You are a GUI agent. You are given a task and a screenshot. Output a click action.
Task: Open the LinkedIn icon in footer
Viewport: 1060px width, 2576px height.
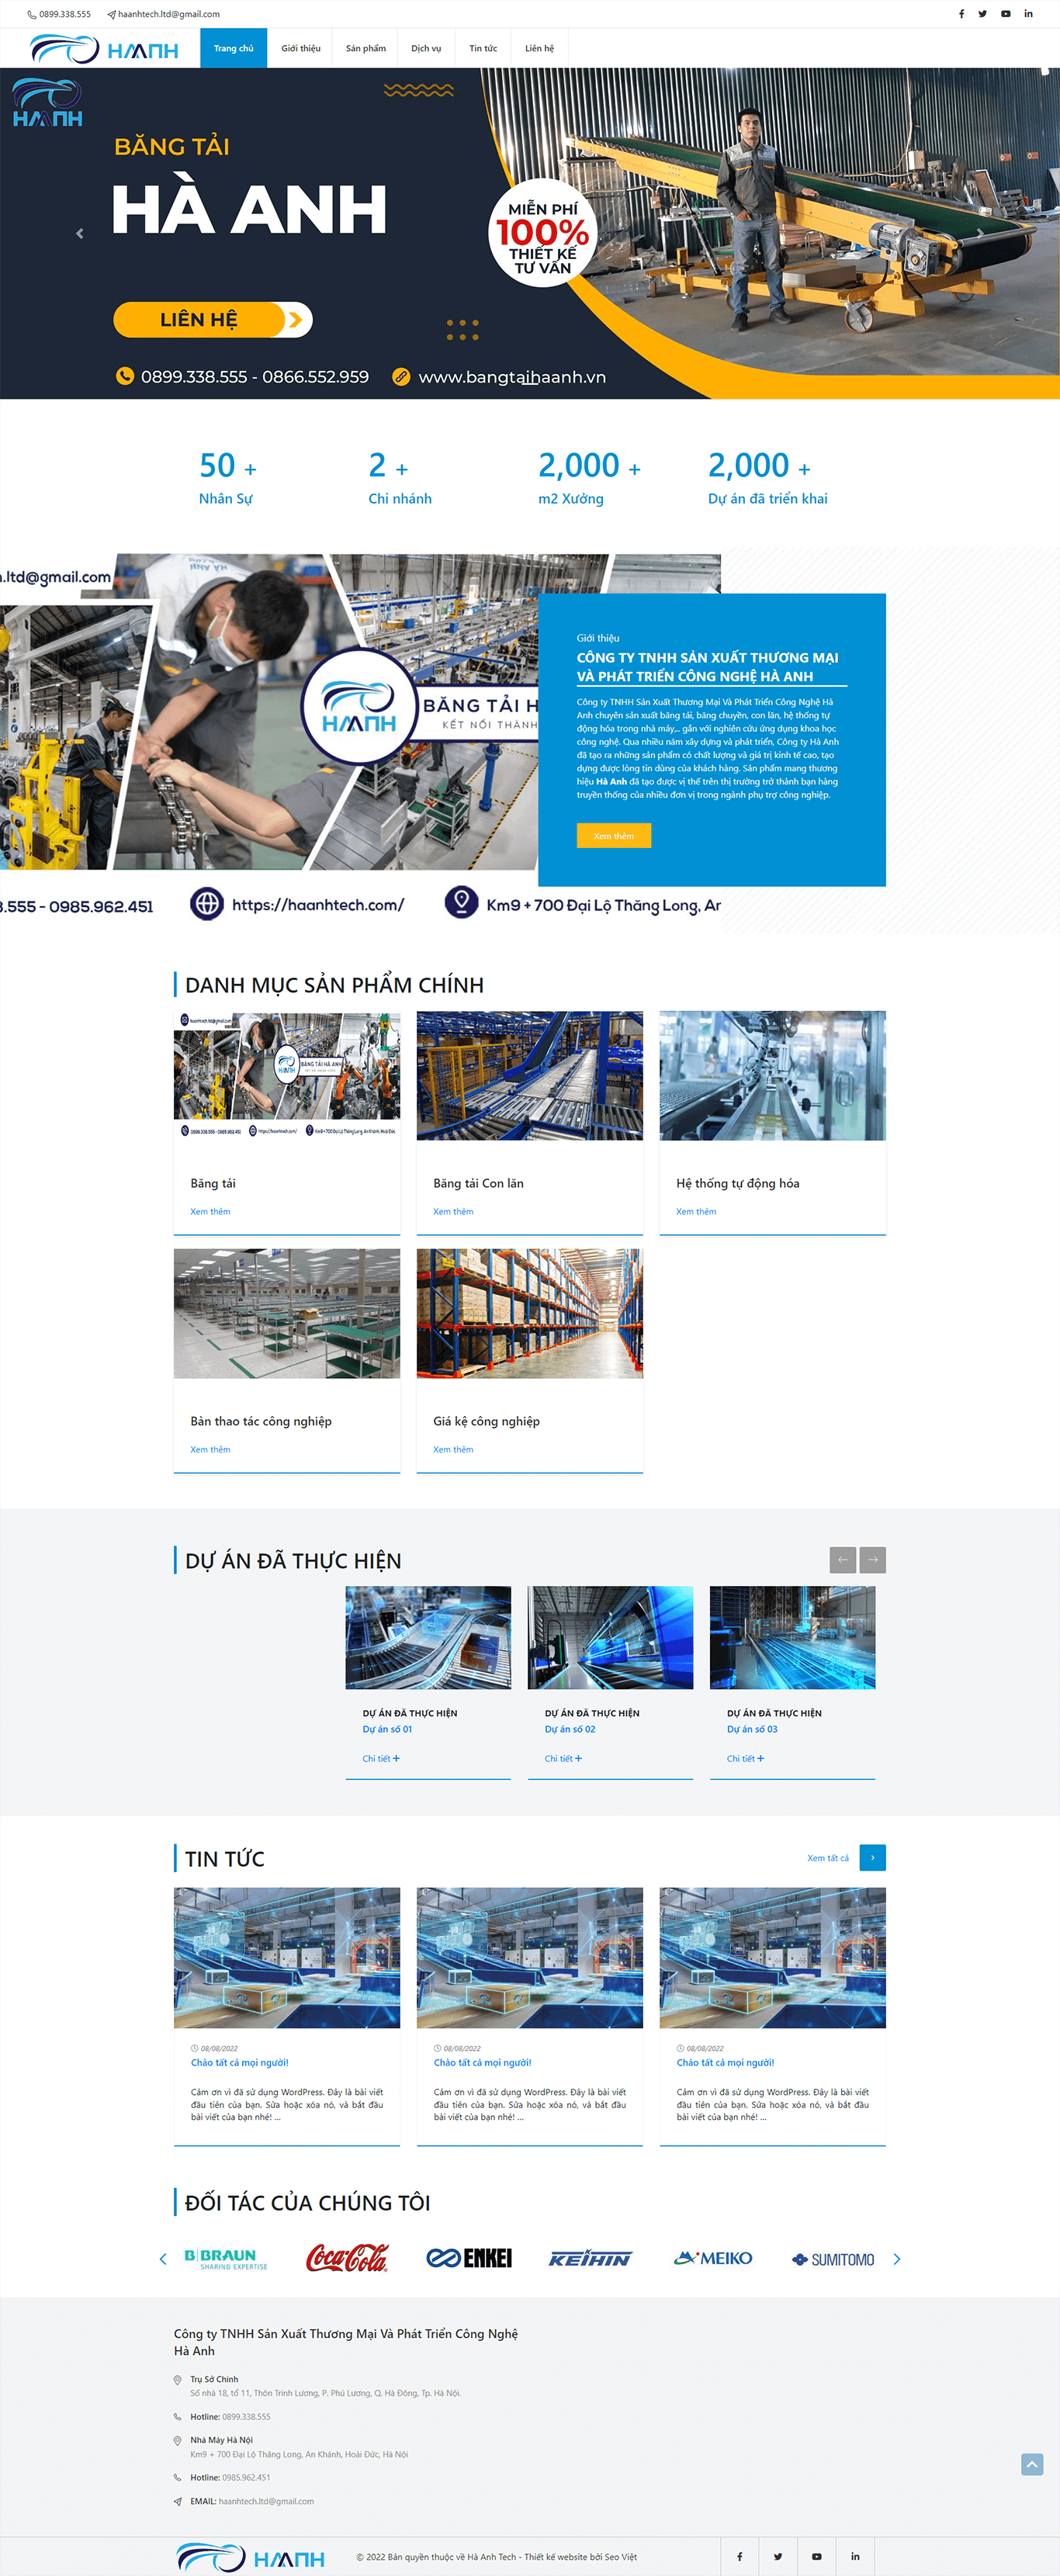coord(854,2556)
